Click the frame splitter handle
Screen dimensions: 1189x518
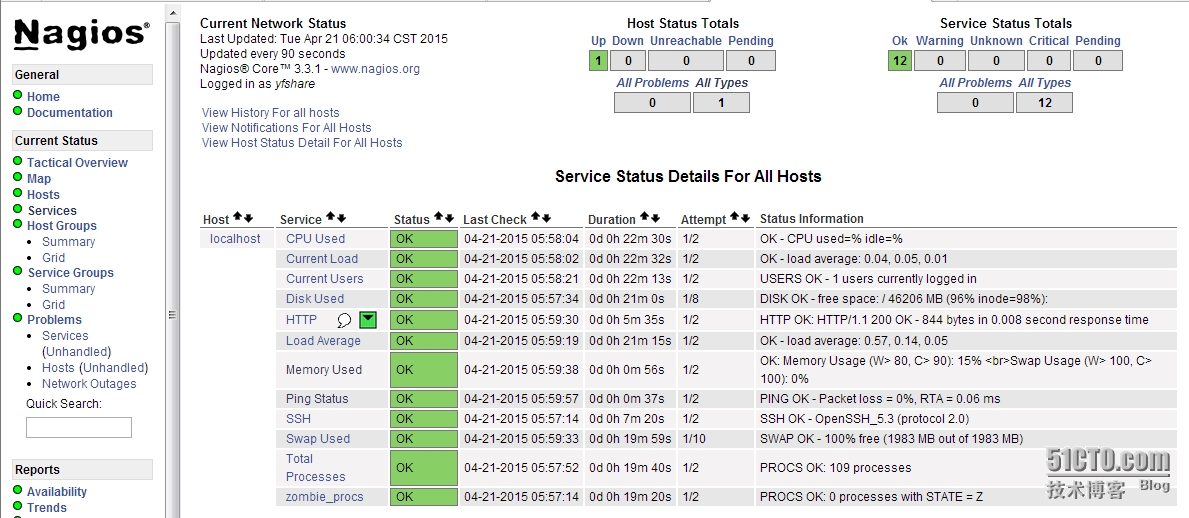[x=173, y=314]
